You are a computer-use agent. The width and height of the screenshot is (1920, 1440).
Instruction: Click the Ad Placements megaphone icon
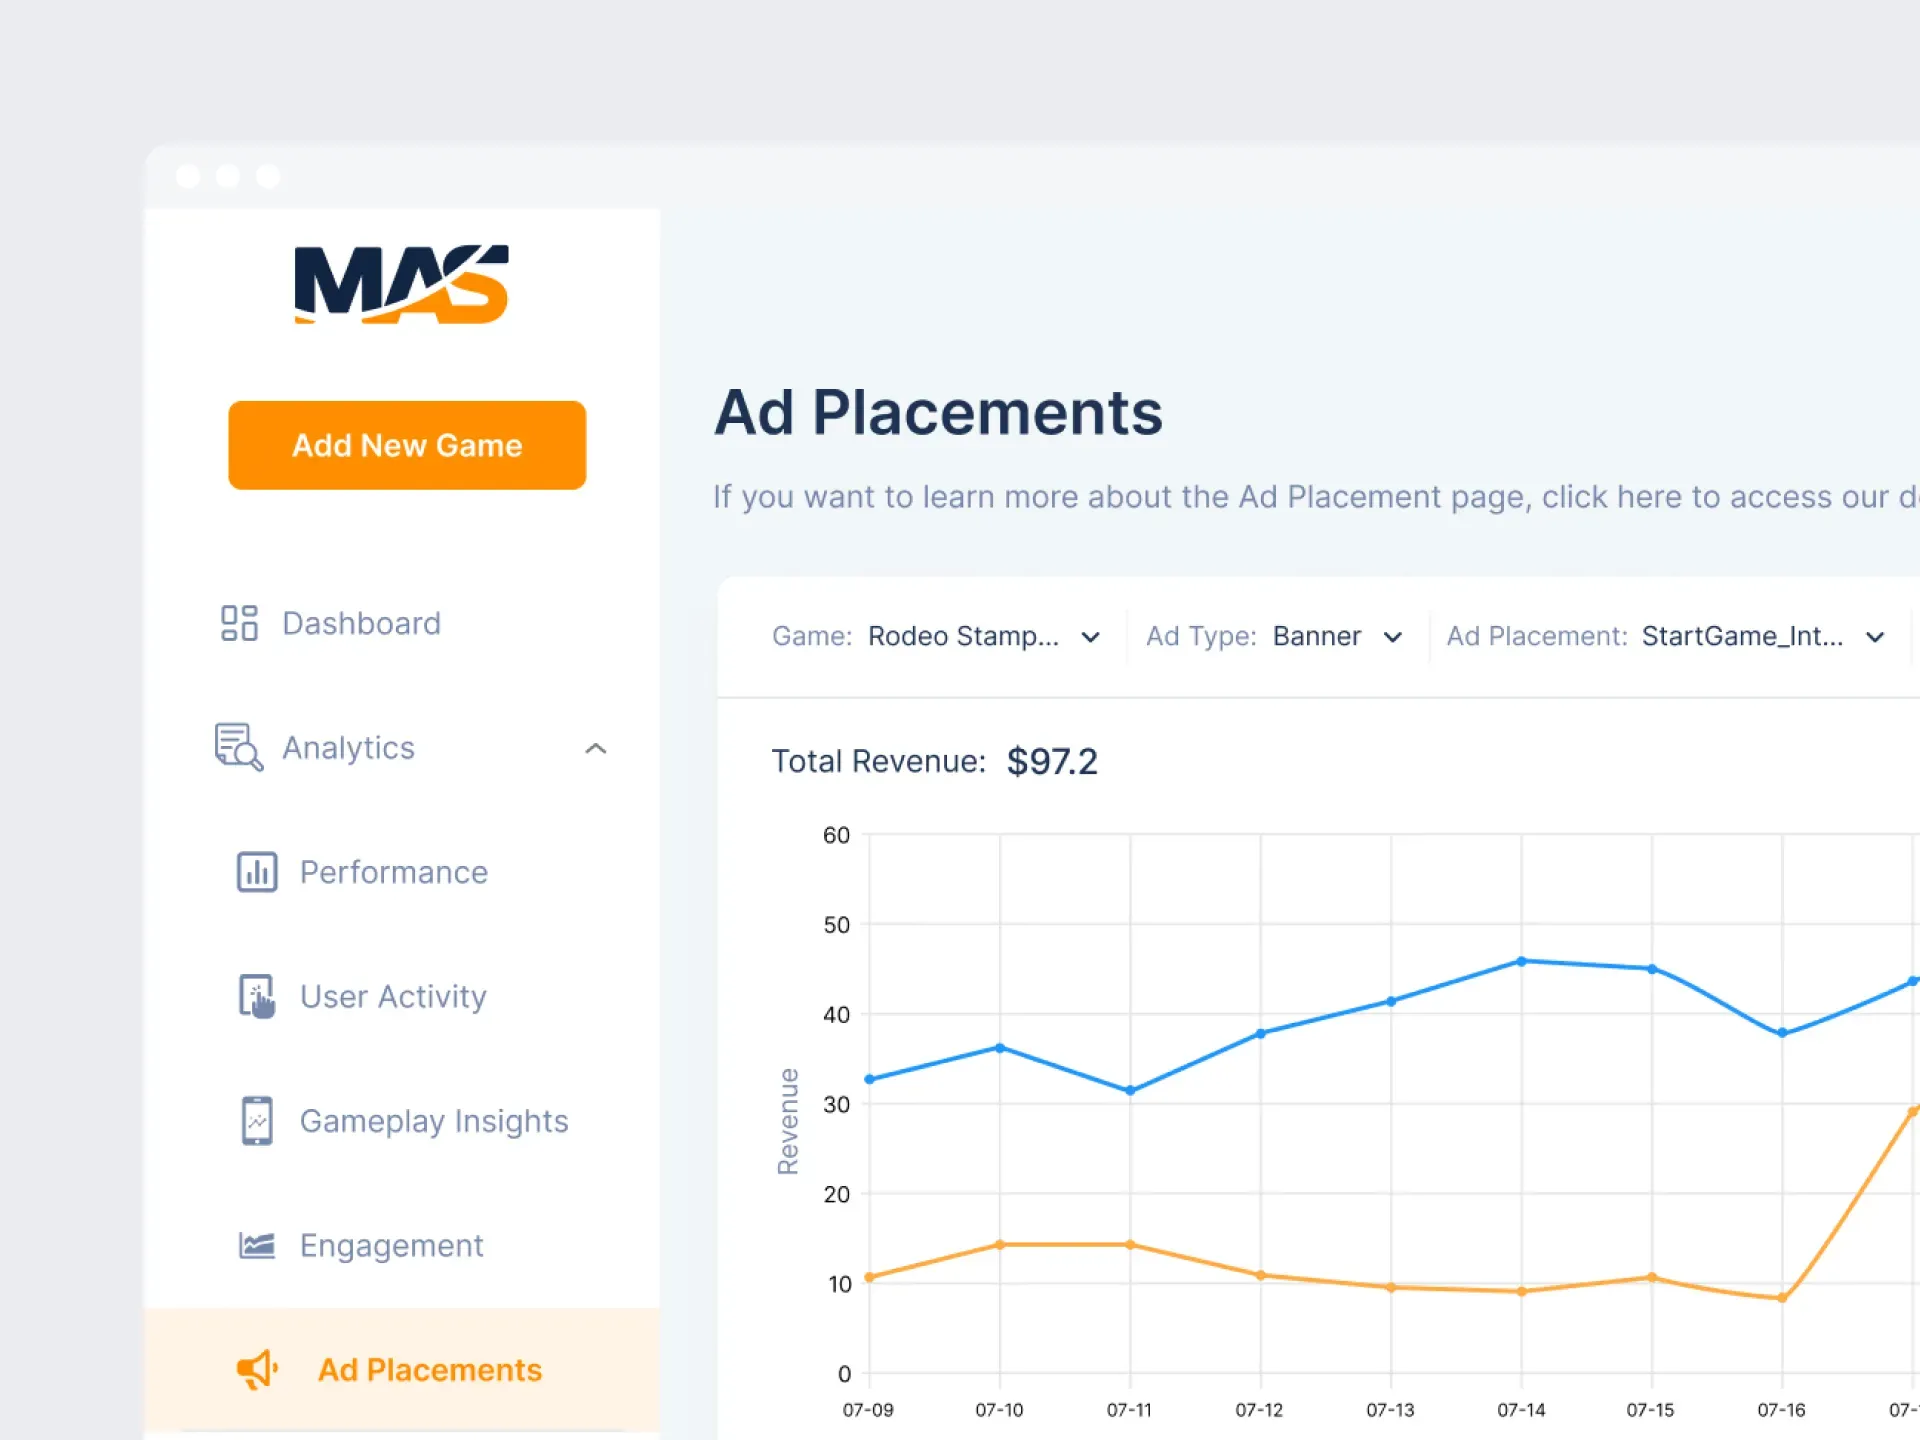point(257,1369)
